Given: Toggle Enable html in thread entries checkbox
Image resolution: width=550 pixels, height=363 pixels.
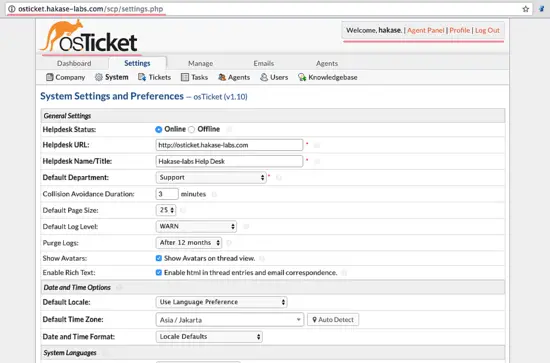Looking at the screenshot, I should click(159, 273).
